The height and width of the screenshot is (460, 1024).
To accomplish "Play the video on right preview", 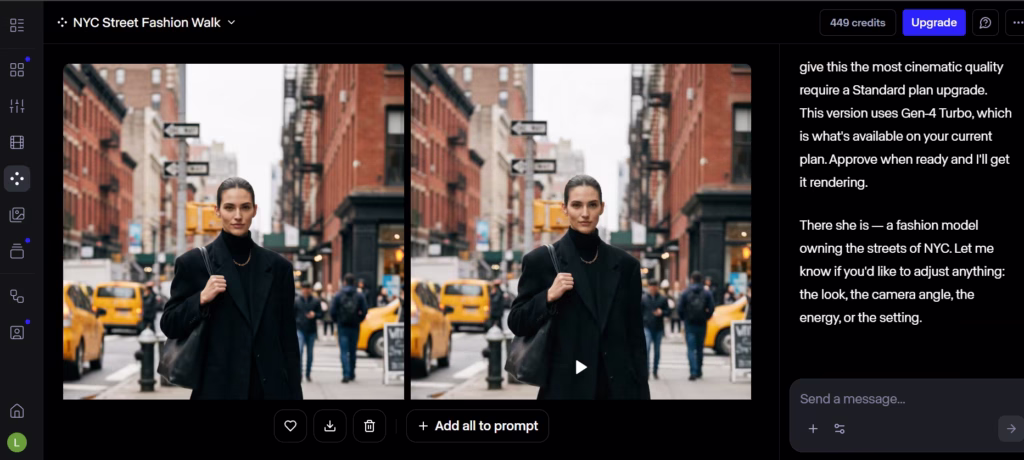I will pyautogui.click(x=581, y=367).
